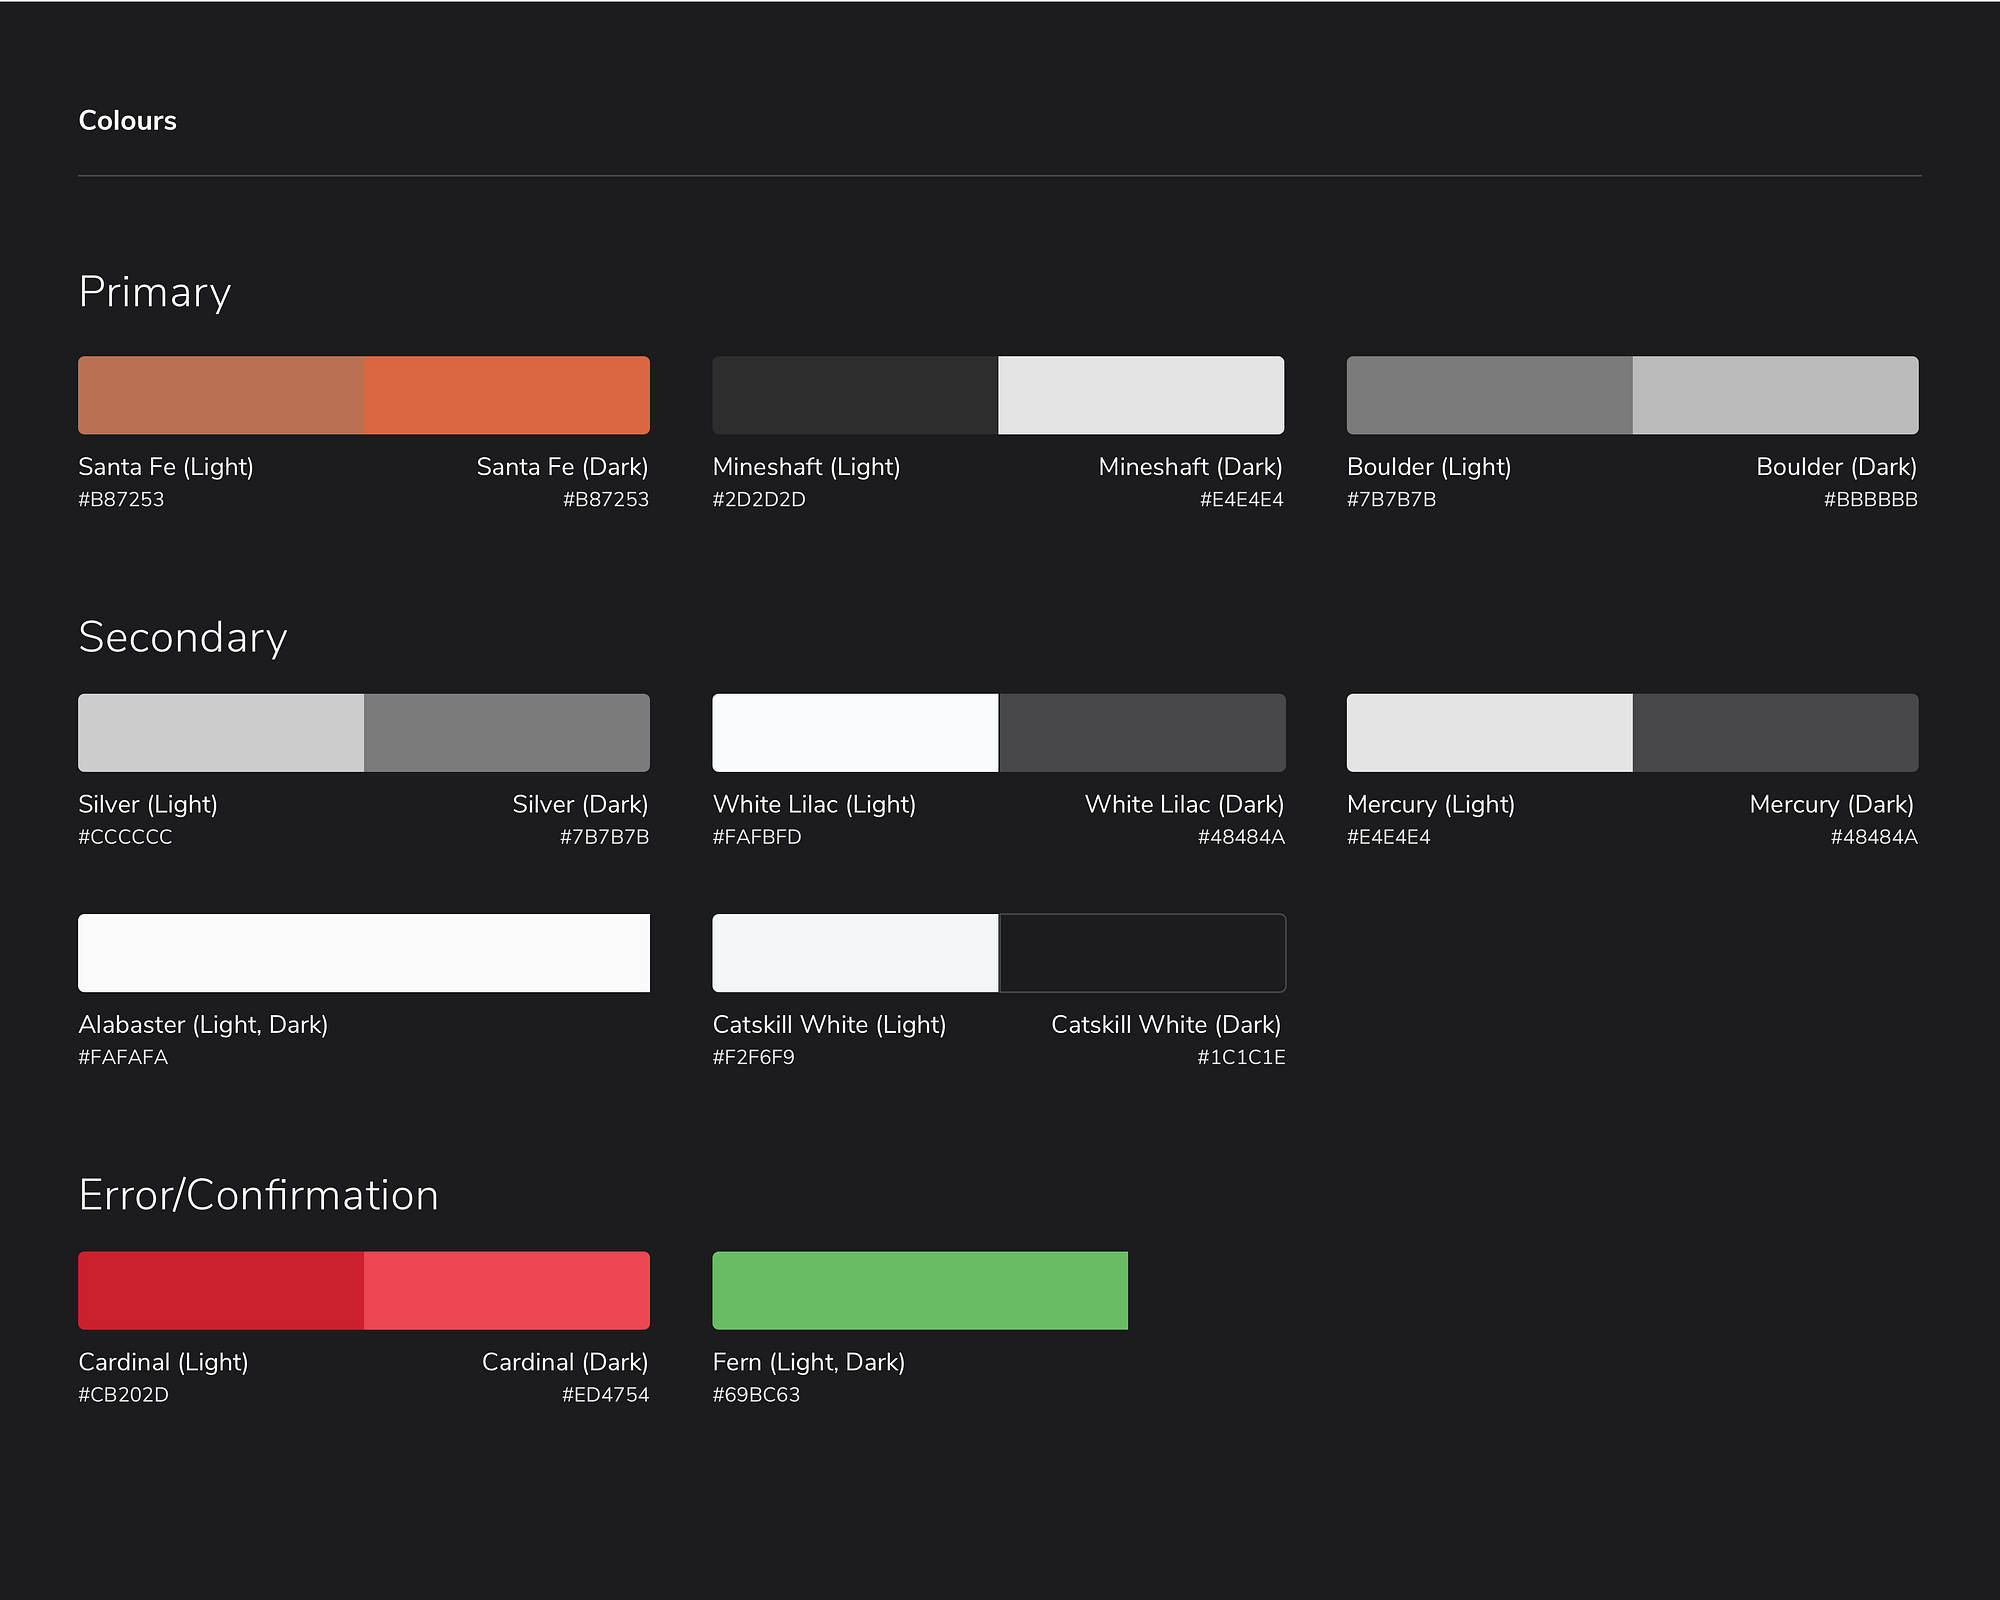2000x1600 pixels.
Task: Select the Cardinal (Dark) coral swatch
Action: point(507,1290)
